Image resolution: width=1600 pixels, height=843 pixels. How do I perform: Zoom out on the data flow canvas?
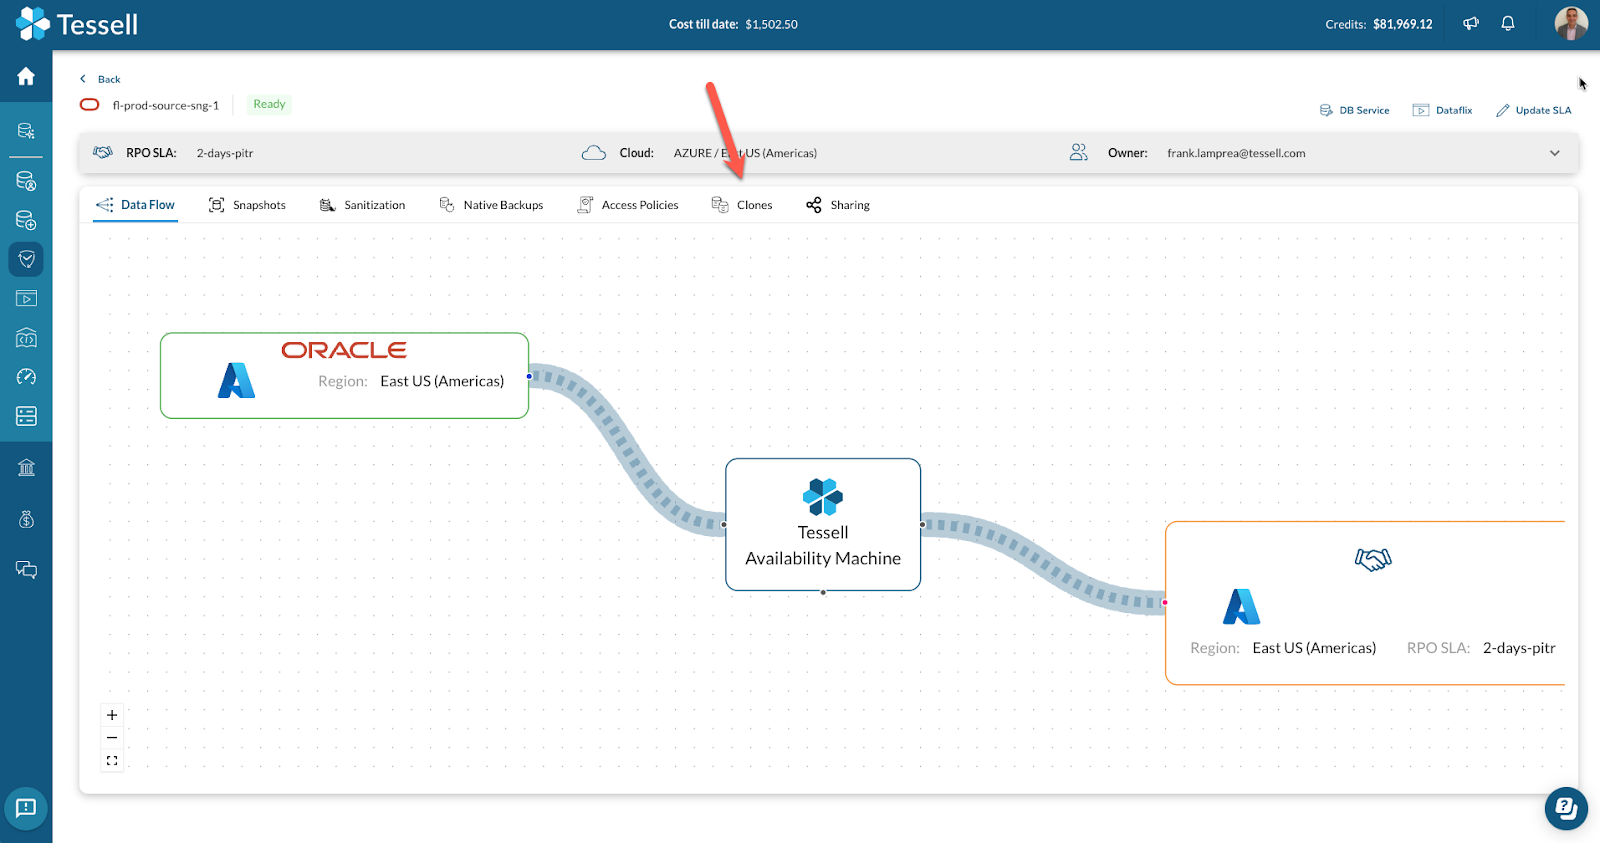point(112,738)
